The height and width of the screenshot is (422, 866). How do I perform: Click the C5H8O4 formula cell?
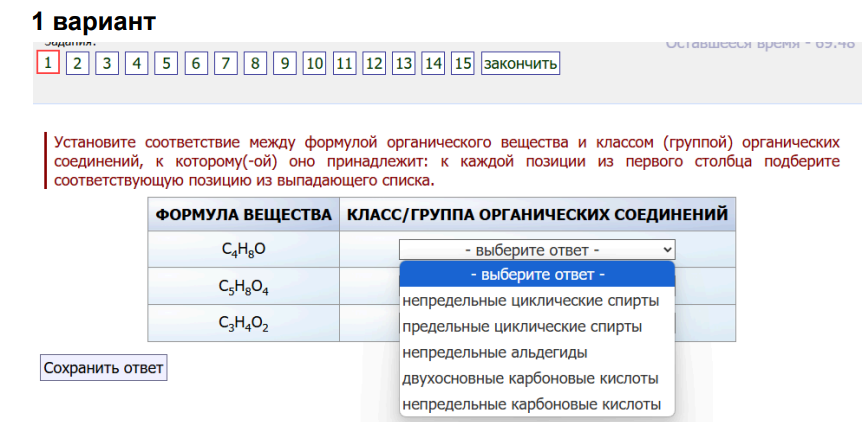point(243,287)
